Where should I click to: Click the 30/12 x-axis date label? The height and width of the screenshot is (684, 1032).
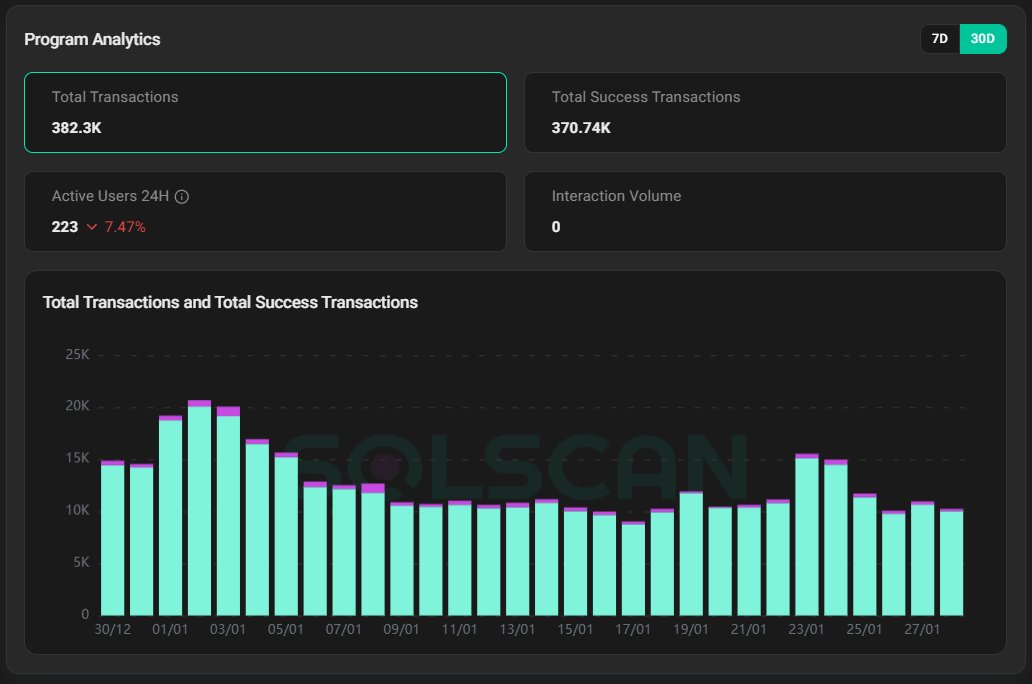click(x=113, y=630)
